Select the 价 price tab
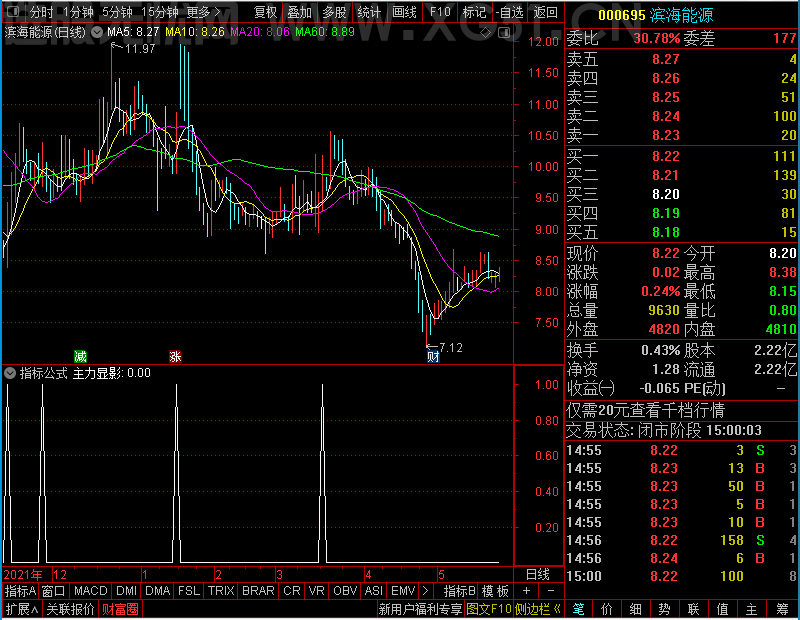Image resolution: width=800 pixels, height=620 pixels. pos(607,609)
